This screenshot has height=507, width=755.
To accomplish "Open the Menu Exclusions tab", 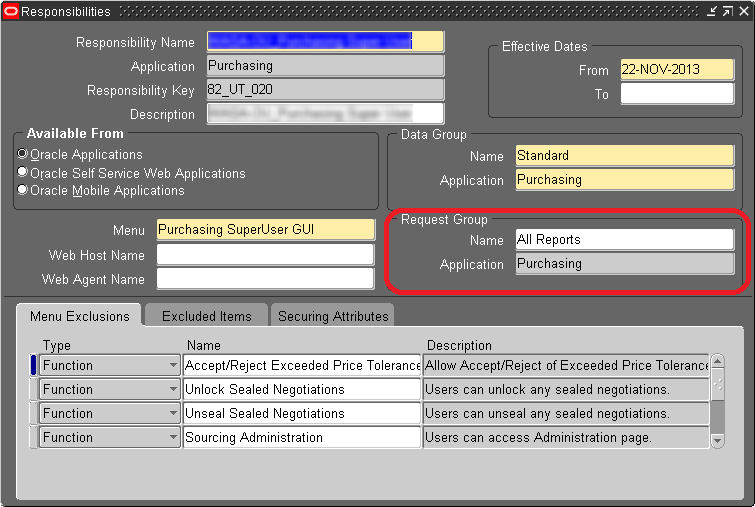I will (x=79, y=316).
